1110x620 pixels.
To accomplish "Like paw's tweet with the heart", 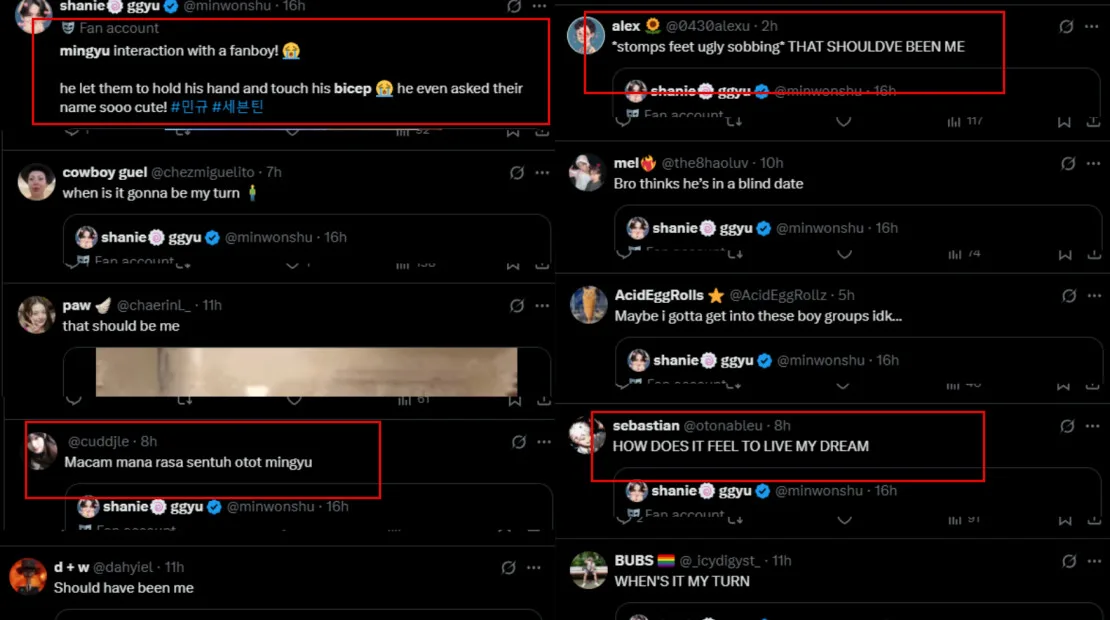I will point(293,399).
